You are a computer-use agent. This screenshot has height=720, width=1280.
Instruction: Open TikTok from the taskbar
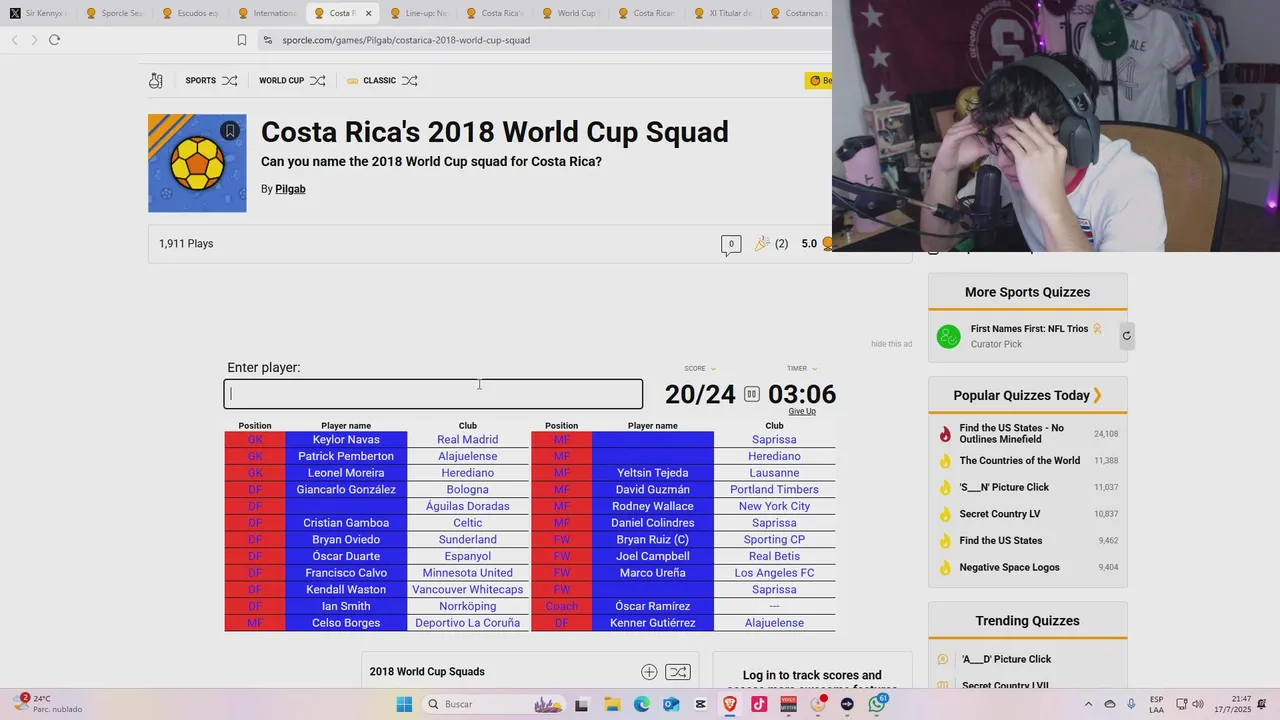pos(759,704)
